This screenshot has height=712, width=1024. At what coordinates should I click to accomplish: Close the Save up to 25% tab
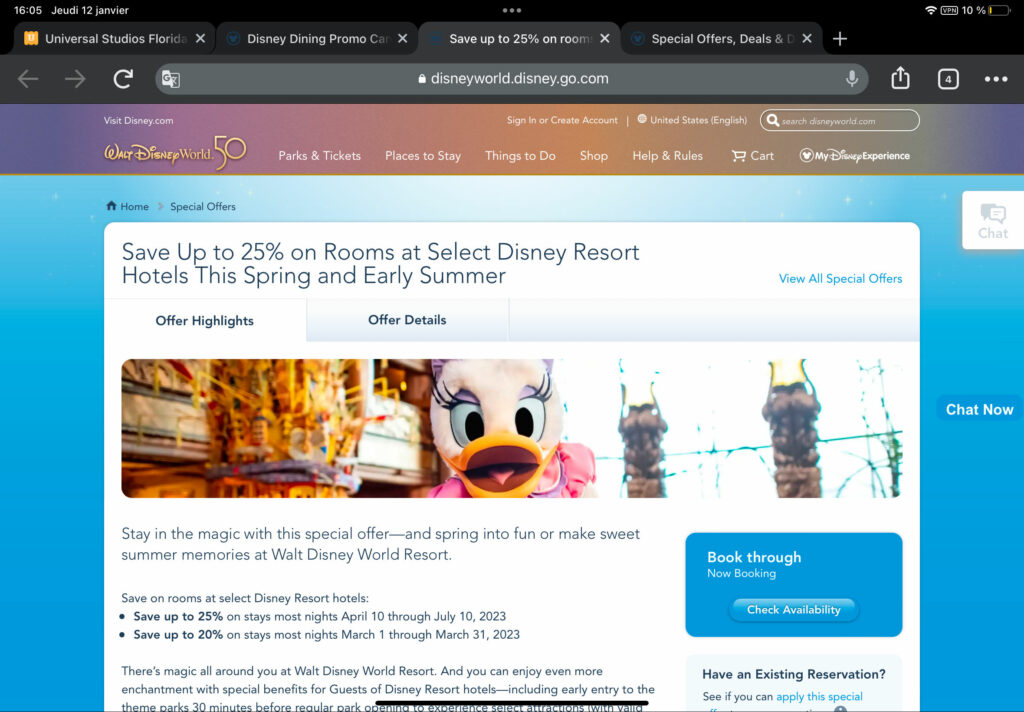coord(605,39)
